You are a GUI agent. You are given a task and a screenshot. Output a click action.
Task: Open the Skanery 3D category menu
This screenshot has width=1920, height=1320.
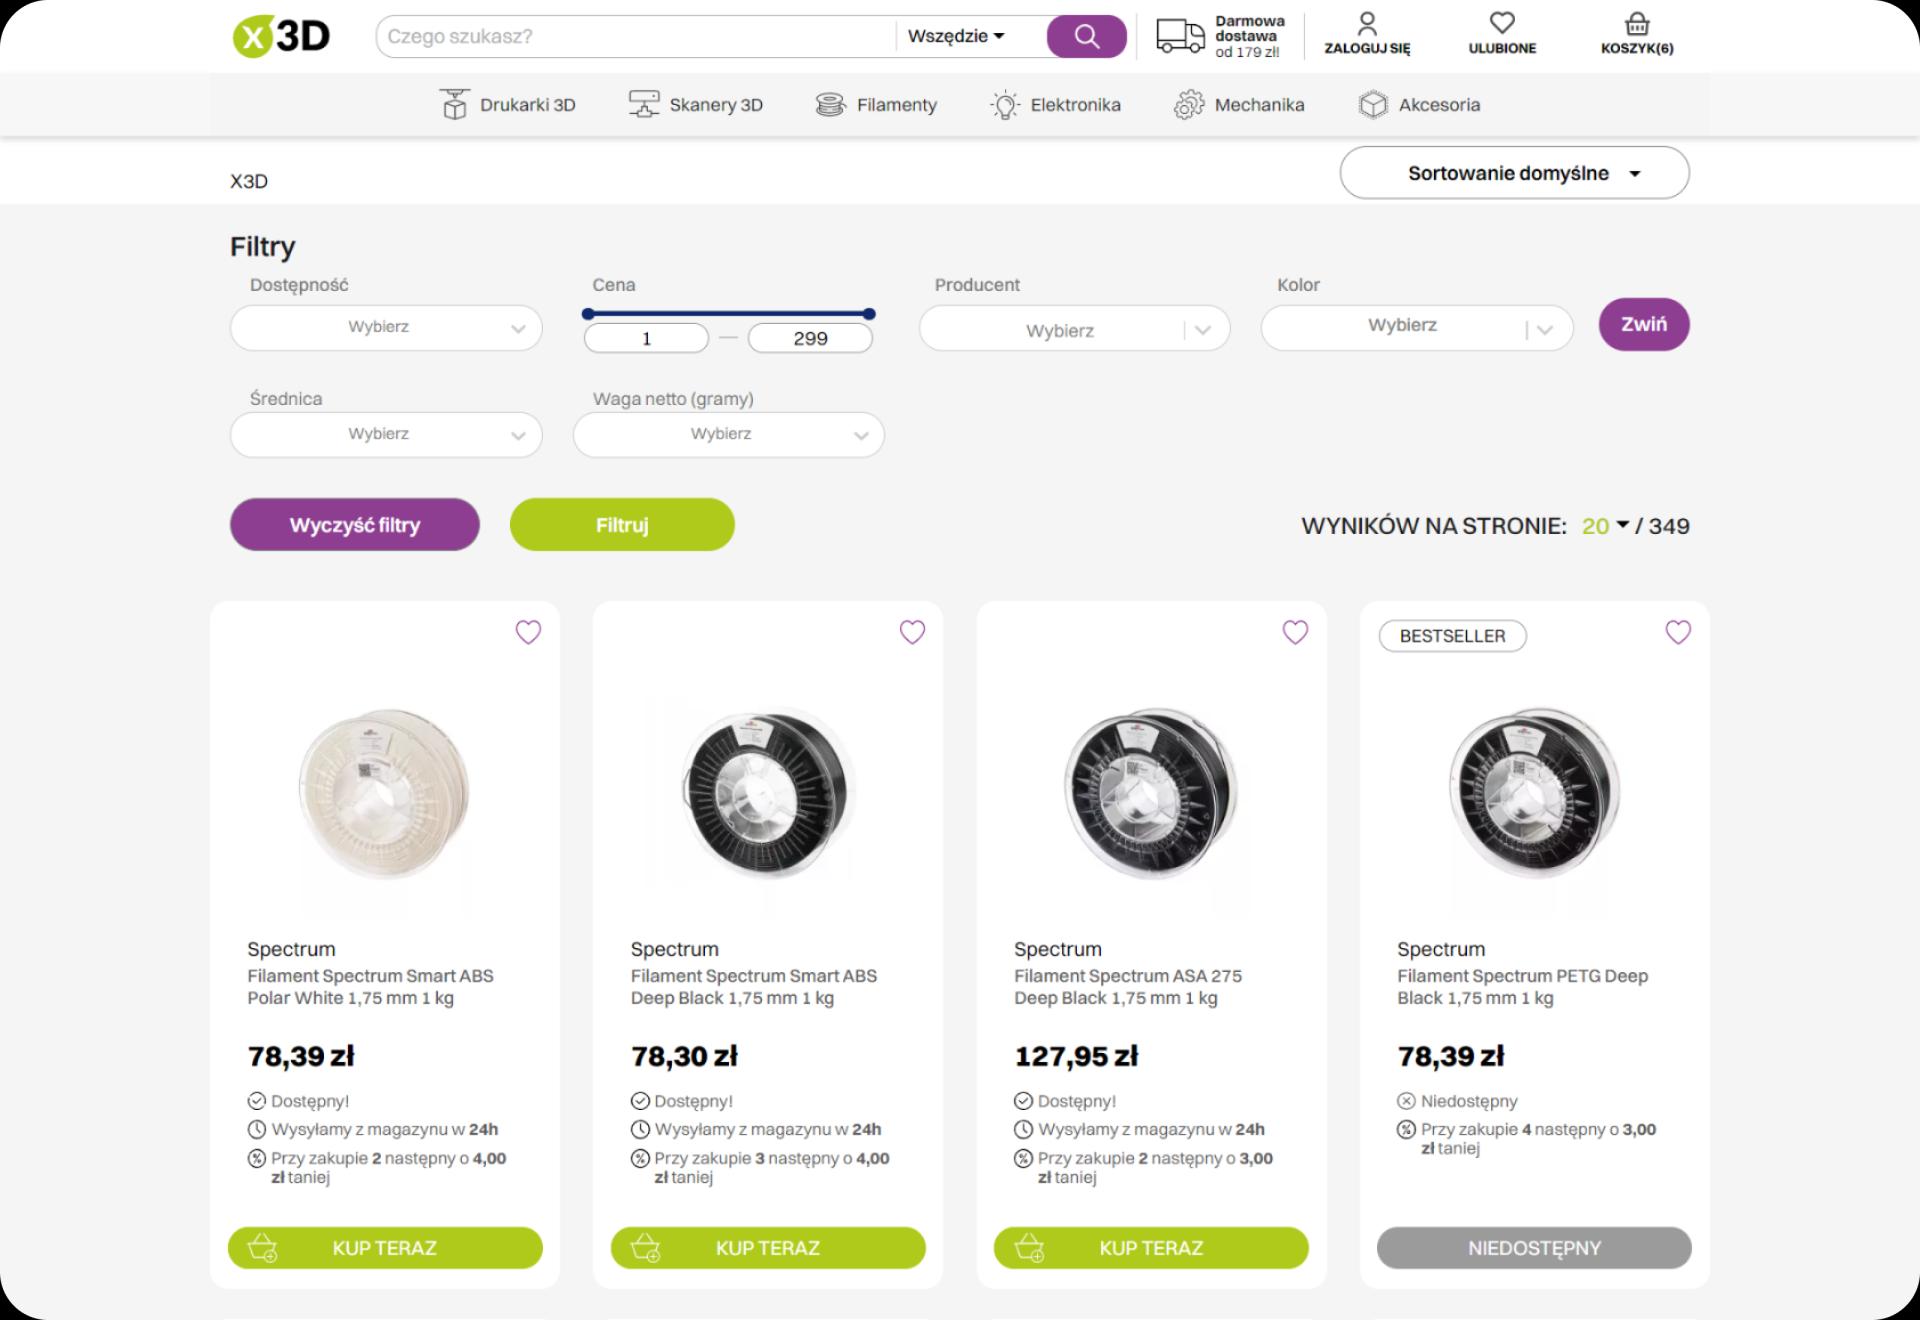coord(696,105)
